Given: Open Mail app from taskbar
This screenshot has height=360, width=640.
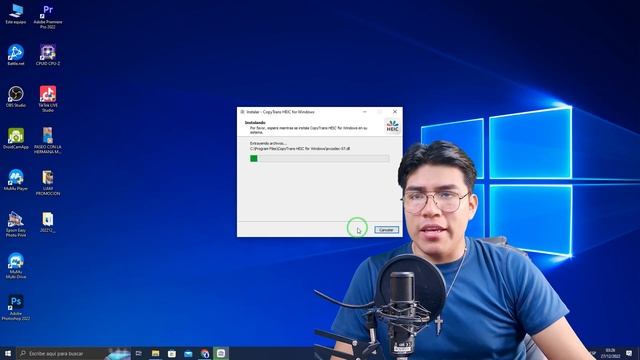Looking at the screenshot, I should coord(188,353).
